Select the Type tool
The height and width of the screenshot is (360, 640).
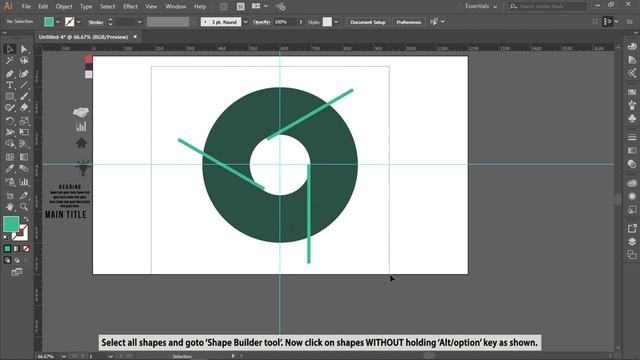(10, 85)
